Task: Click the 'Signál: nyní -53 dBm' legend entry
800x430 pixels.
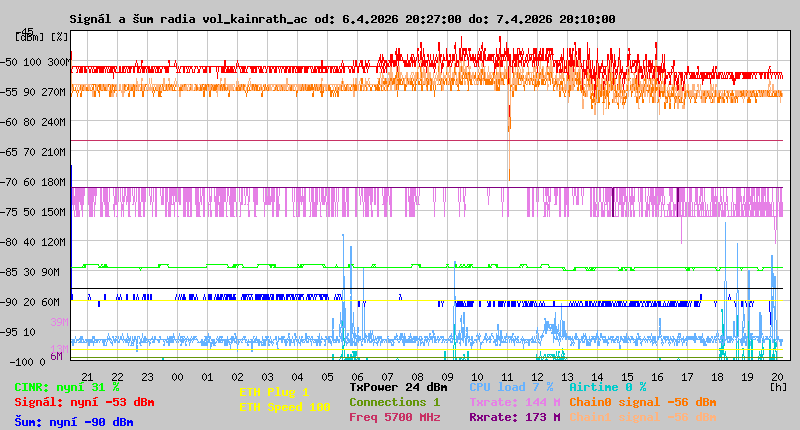Action: [x=84, y=402]
